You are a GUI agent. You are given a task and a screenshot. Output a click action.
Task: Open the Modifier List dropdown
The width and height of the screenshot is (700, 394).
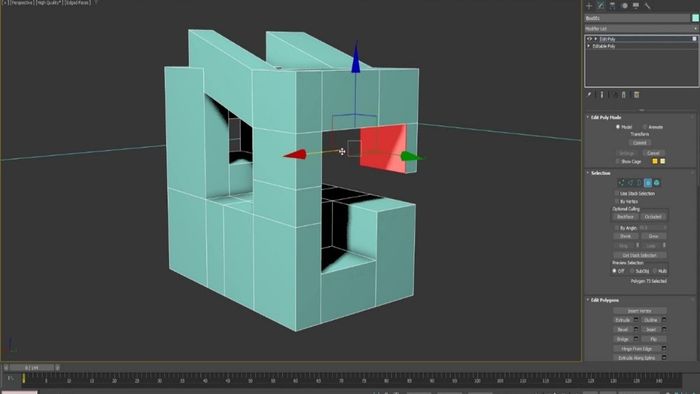click(641, 29)
